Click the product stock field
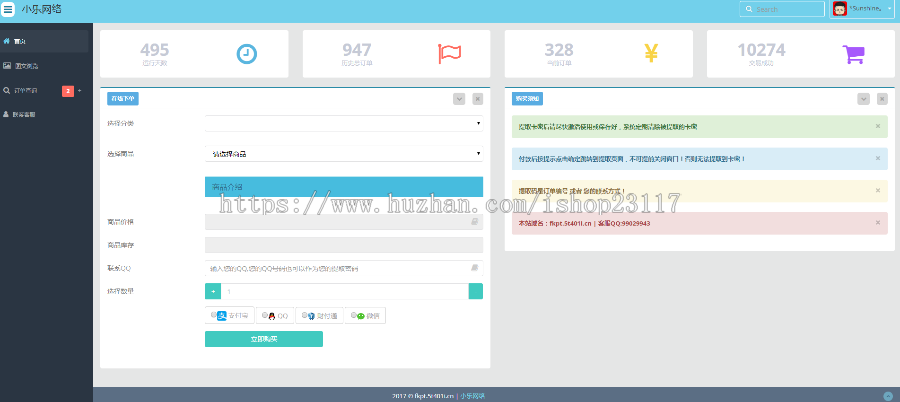 [x=344, y=245]
